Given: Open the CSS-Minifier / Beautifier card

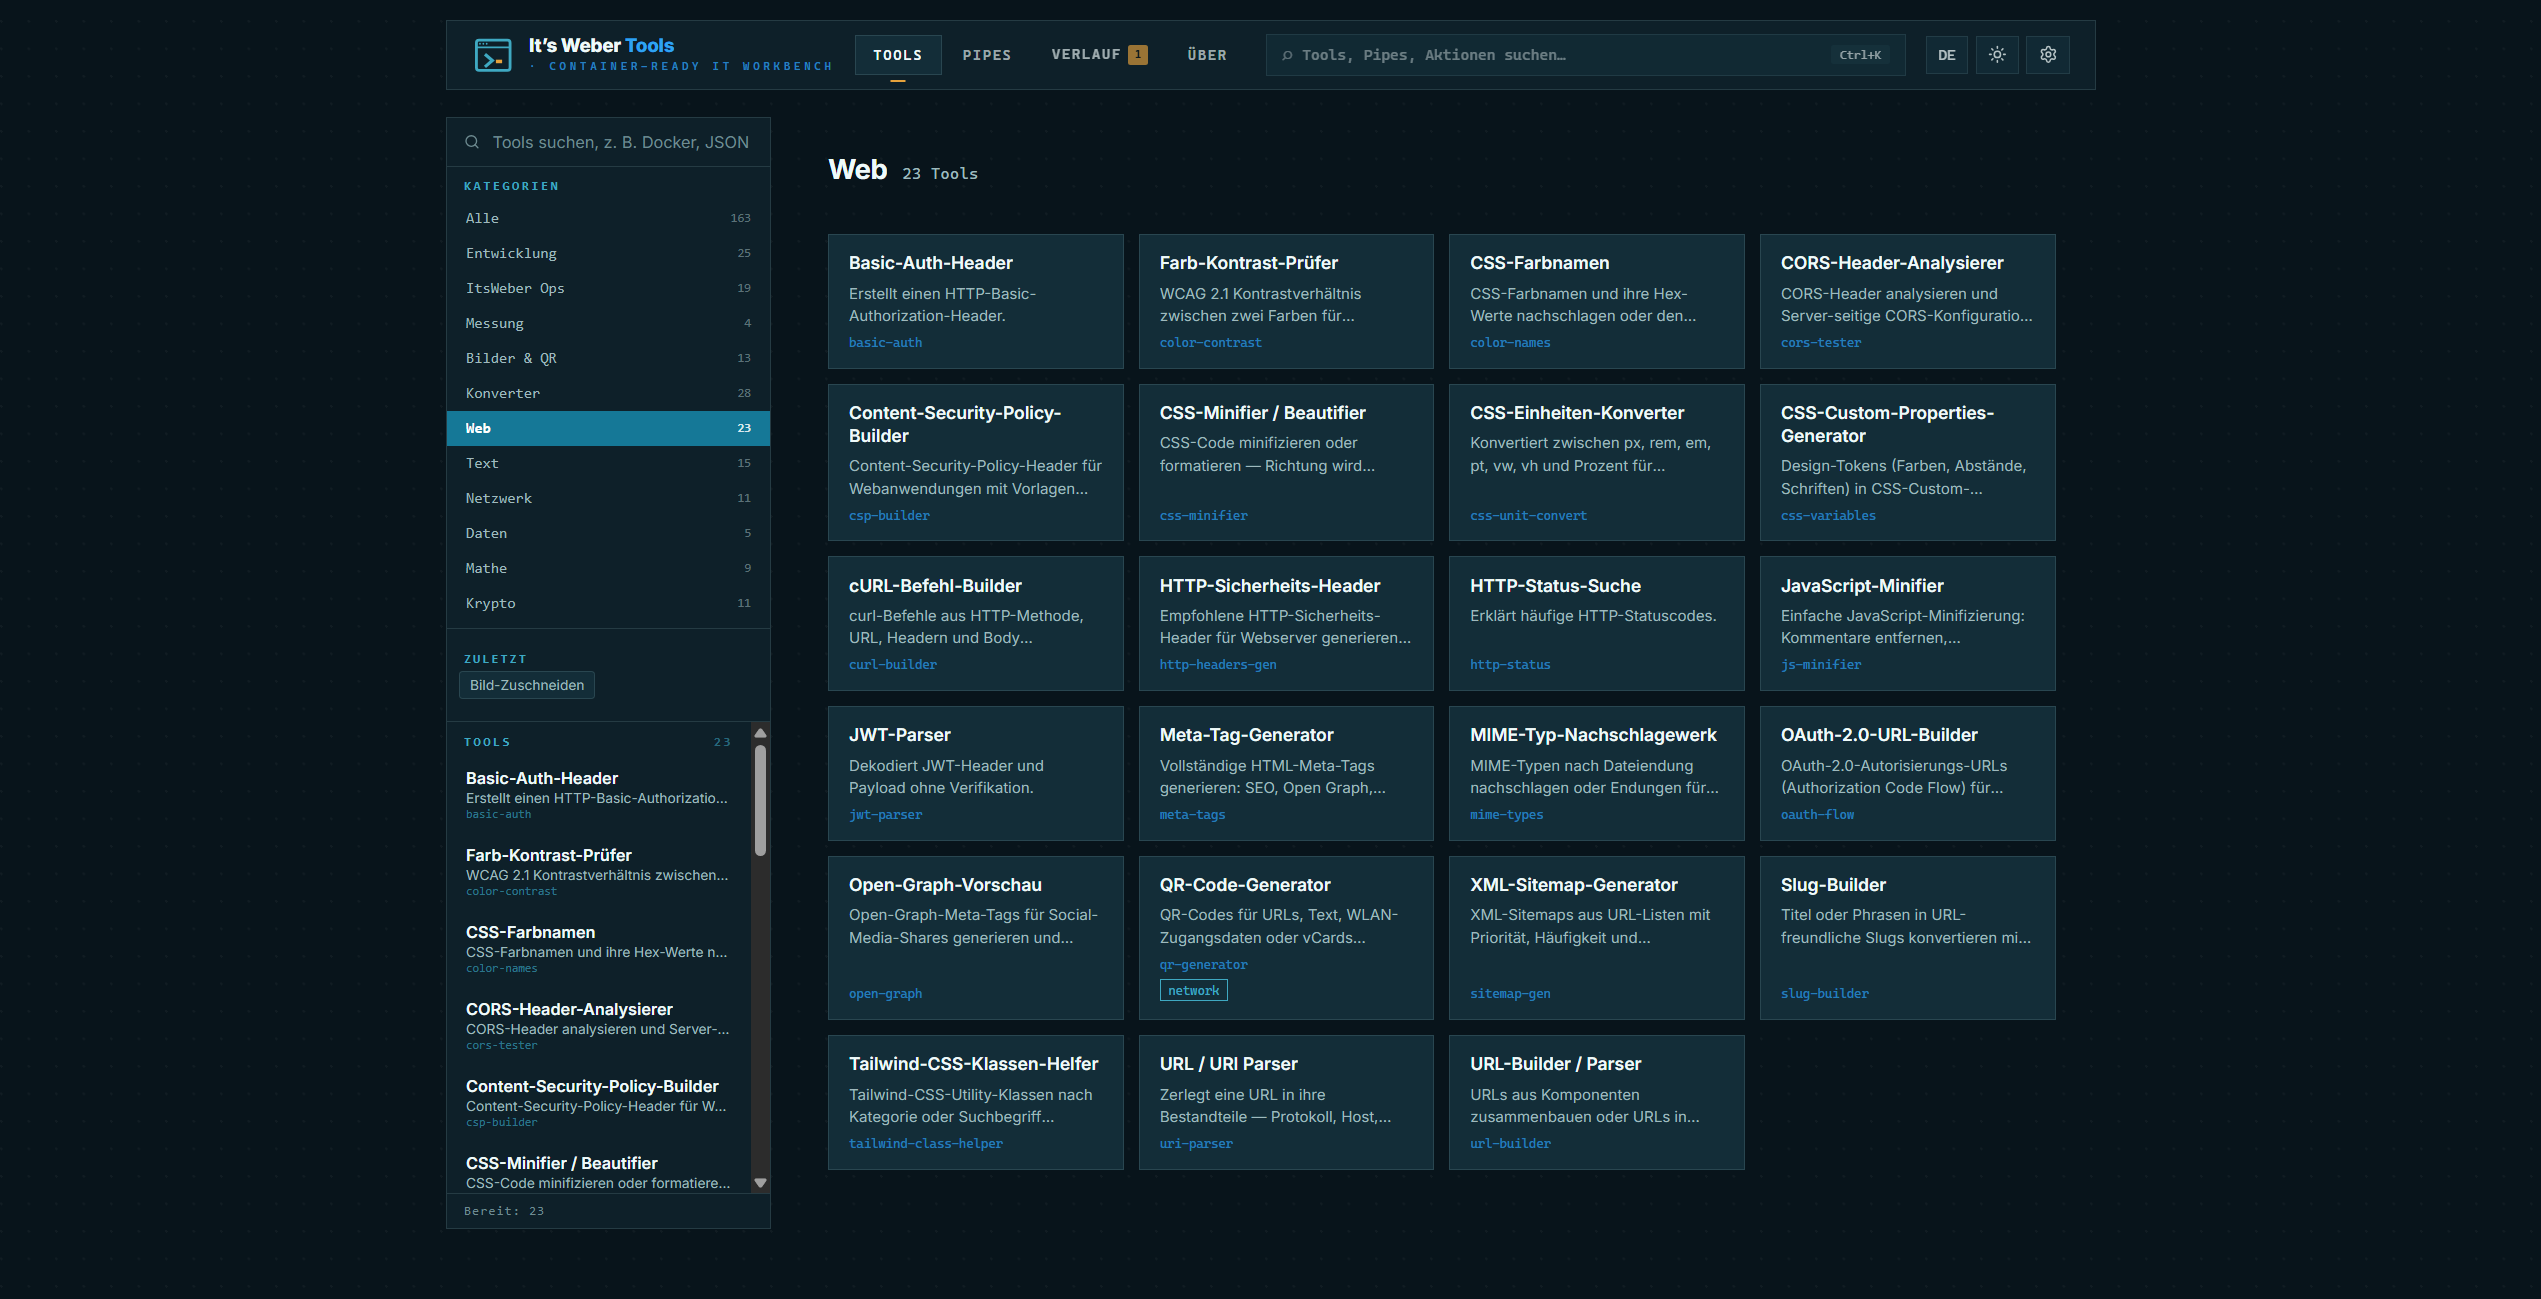Looking at the screenshot, I should point(1286,462).
